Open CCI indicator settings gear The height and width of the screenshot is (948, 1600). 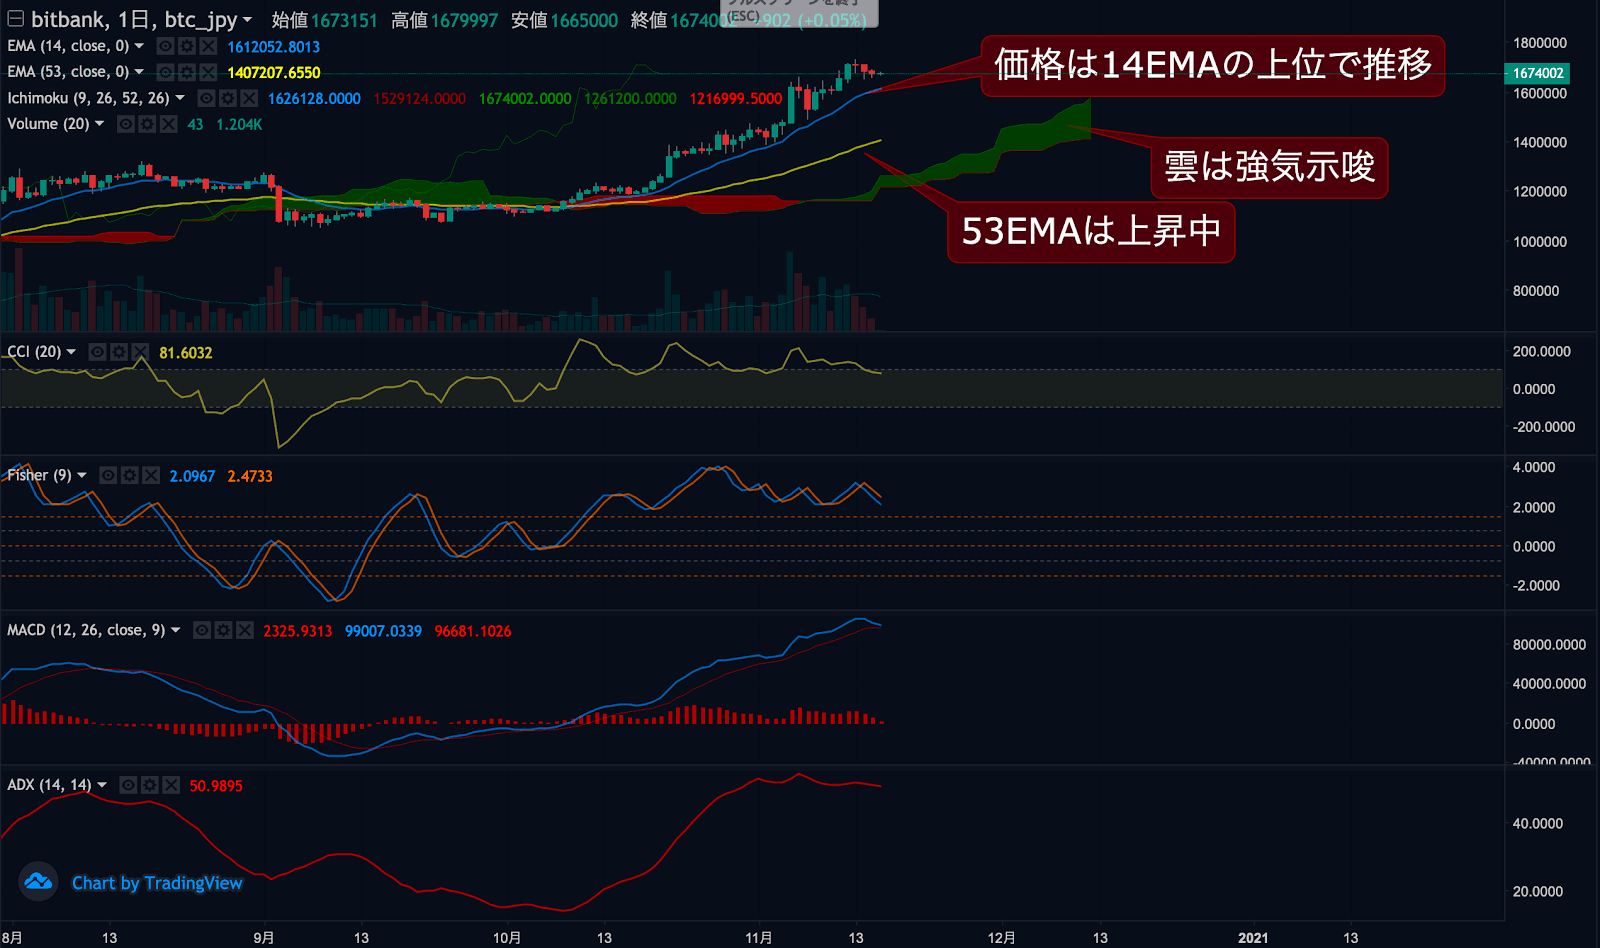coord(119,353)
